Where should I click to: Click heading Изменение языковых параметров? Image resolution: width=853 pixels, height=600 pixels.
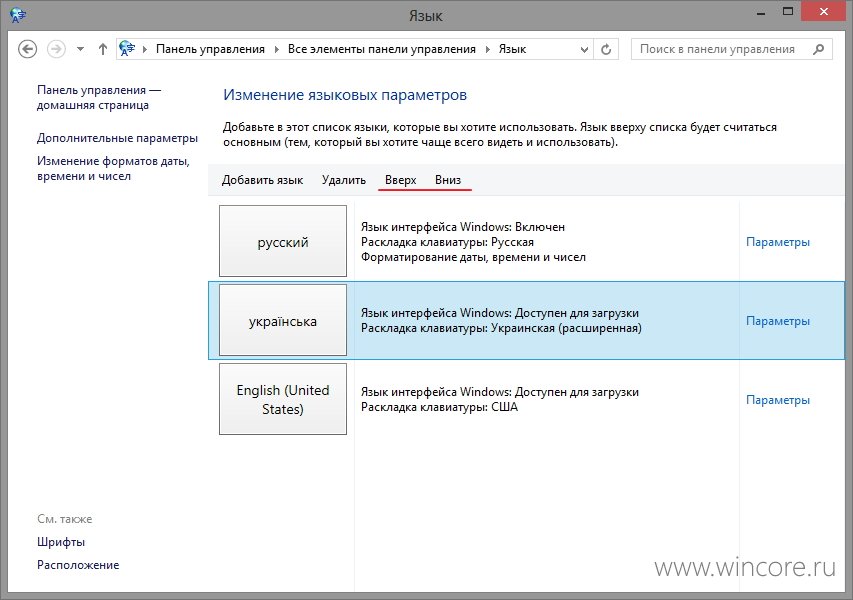click(345, 95)
